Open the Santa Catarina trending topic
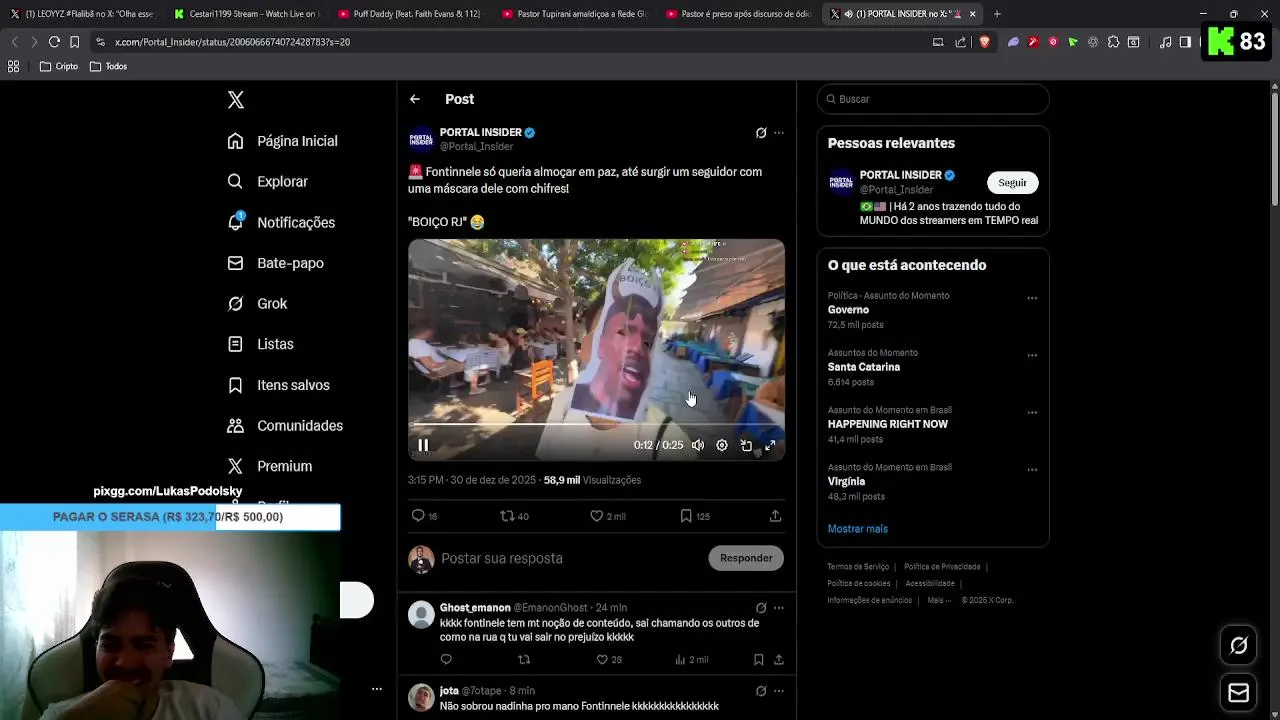 click(x=864, y=367)
